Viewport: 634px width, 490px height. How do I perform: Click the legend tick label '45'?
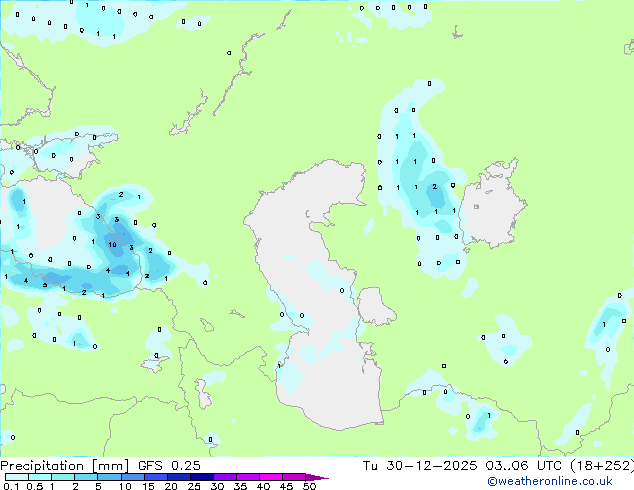point(286,486)
